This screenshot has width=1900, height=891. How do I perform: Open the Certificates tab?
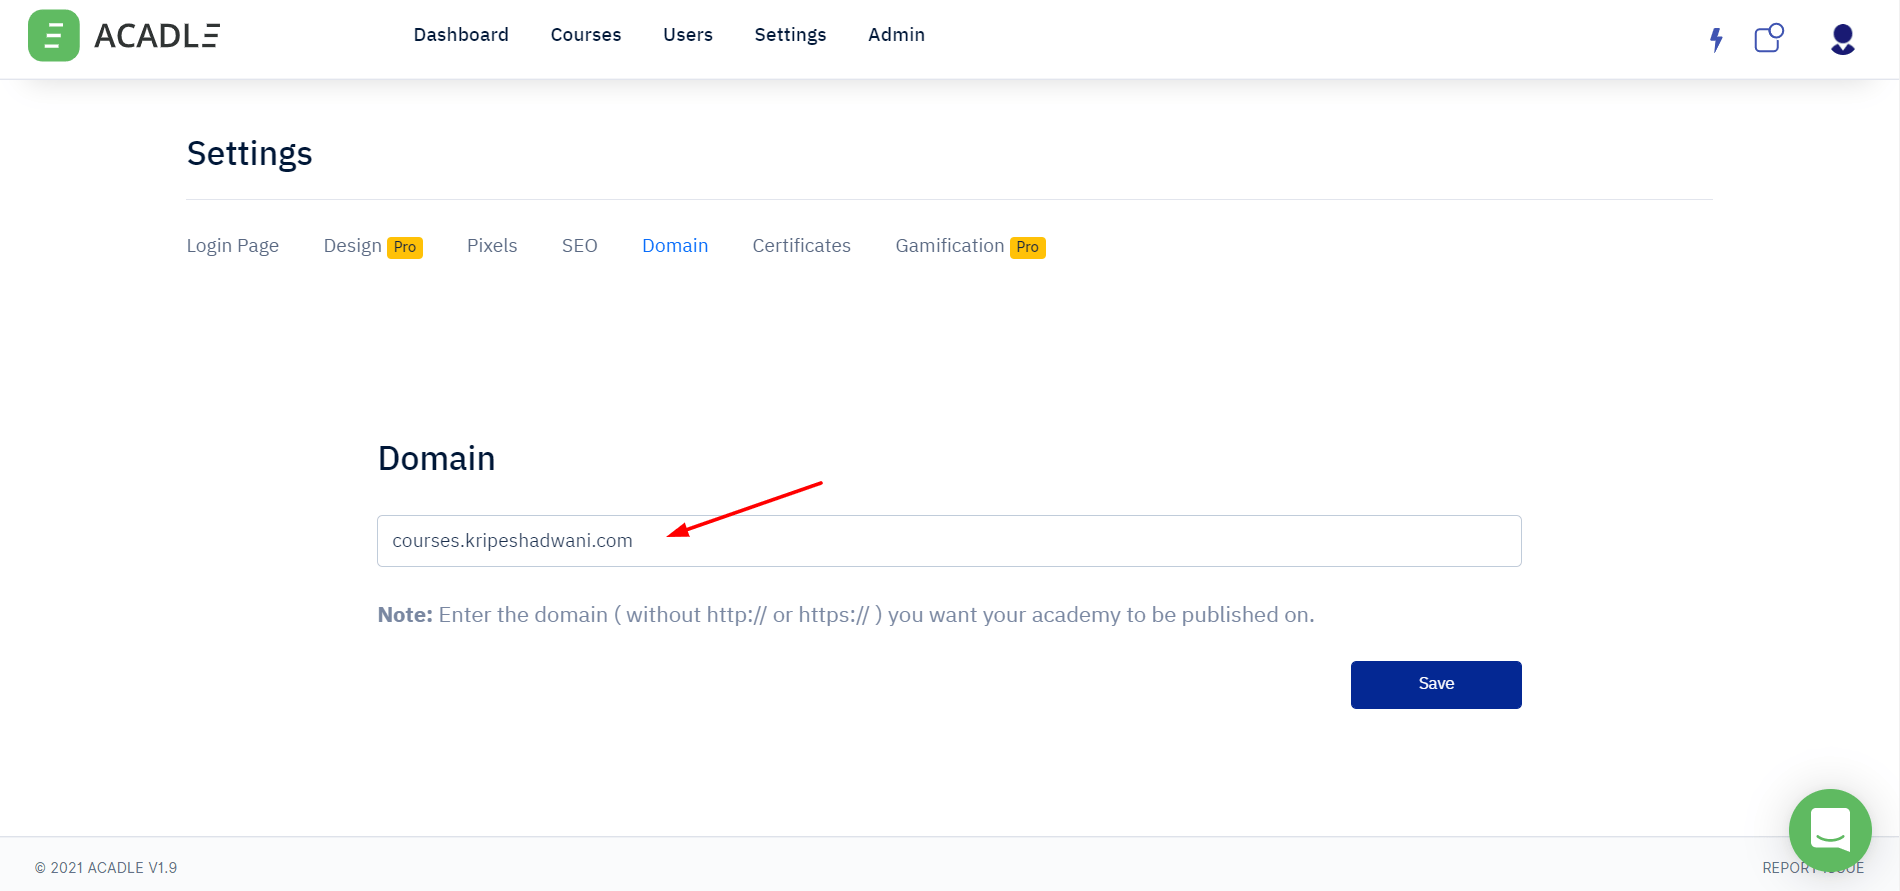pyautogui.click(x=801, y=246)
